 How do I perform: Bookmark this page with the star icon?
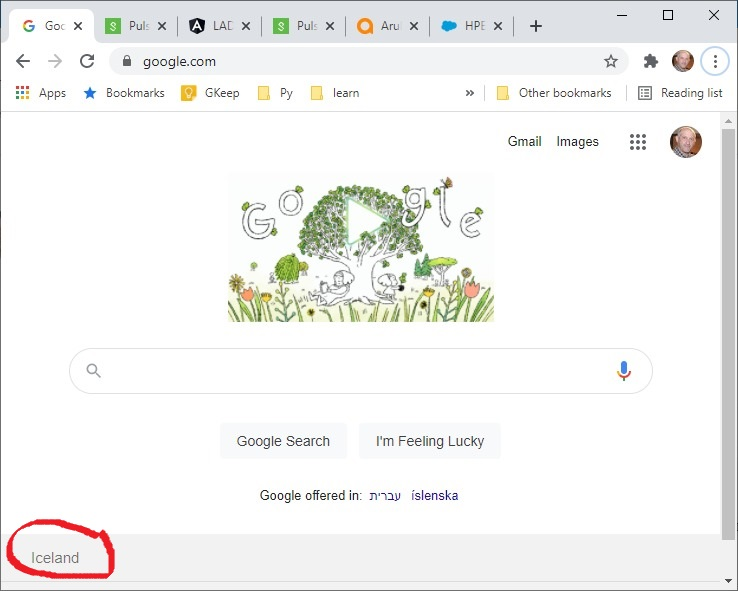(611, 61)
